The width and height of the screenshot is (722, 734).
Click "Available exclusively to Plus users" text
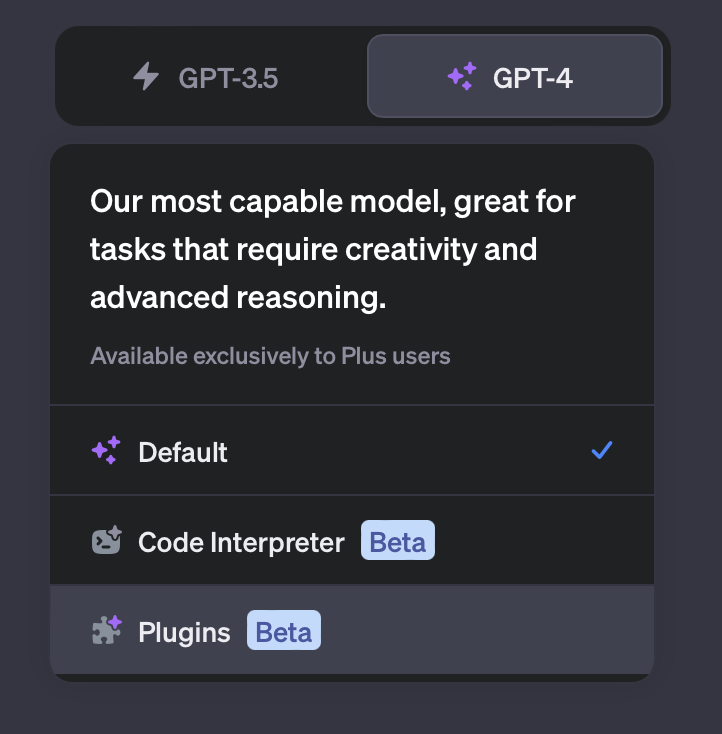tap(270, 355)
